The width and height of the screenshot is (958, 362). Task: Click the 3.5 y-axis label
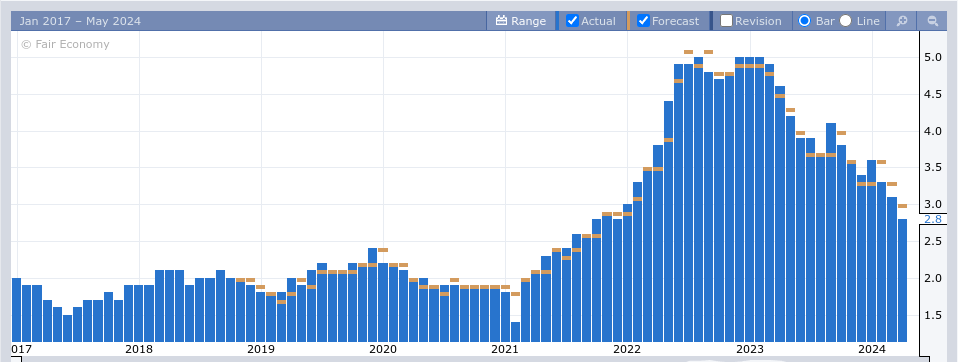point(932,167)
